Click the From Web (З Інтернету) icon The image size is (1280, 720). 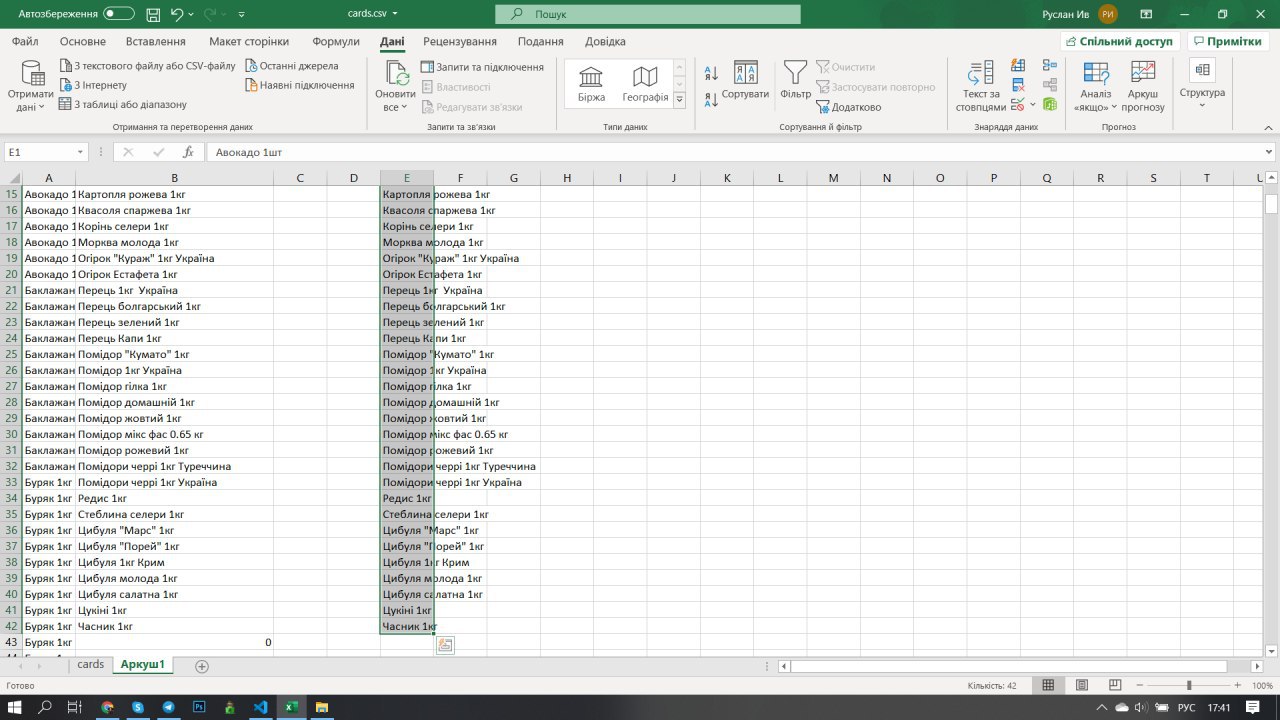click(66, 85)
